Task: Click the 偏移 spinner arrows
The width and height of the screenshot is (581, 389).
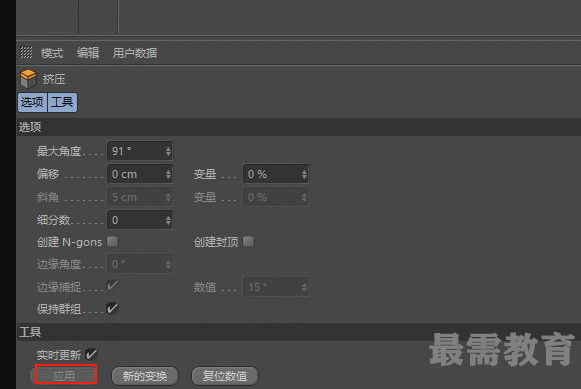Action: click(168, 174)
